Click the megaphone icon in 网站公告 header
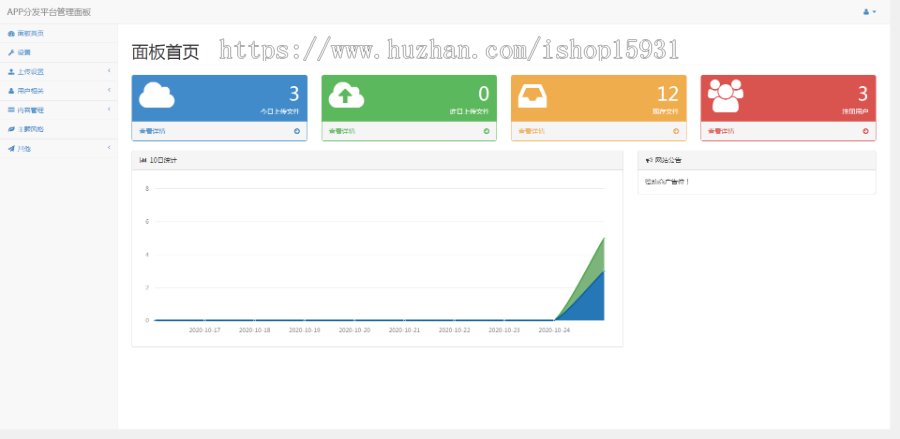Viewport: 900px width, 439px height. click(x=649, y=161)
